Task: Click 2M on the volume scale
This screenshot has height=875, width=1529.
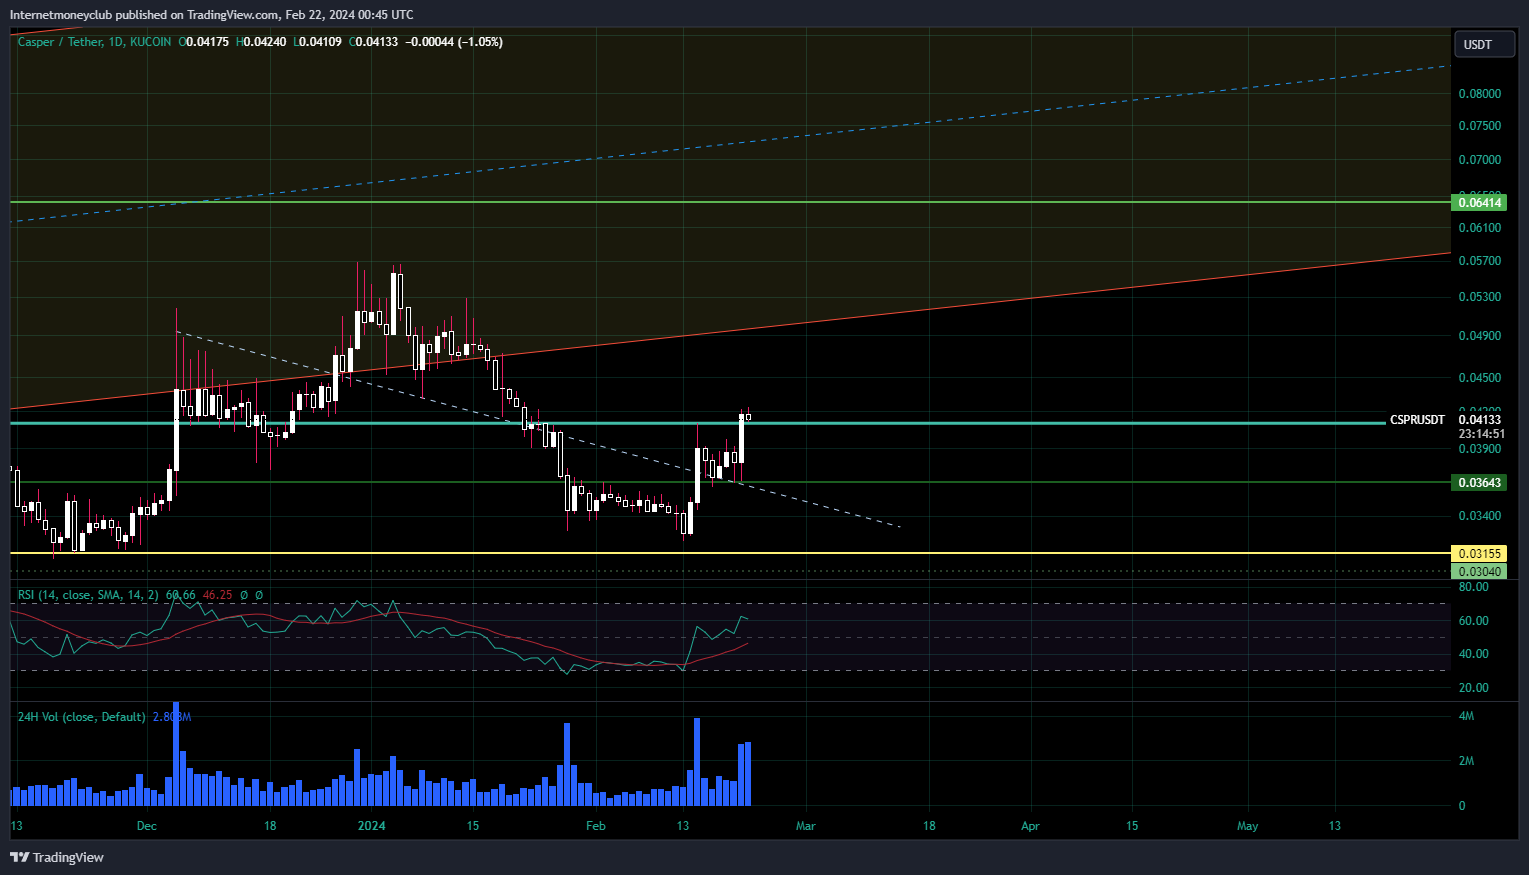Action: click(1467, 761)
